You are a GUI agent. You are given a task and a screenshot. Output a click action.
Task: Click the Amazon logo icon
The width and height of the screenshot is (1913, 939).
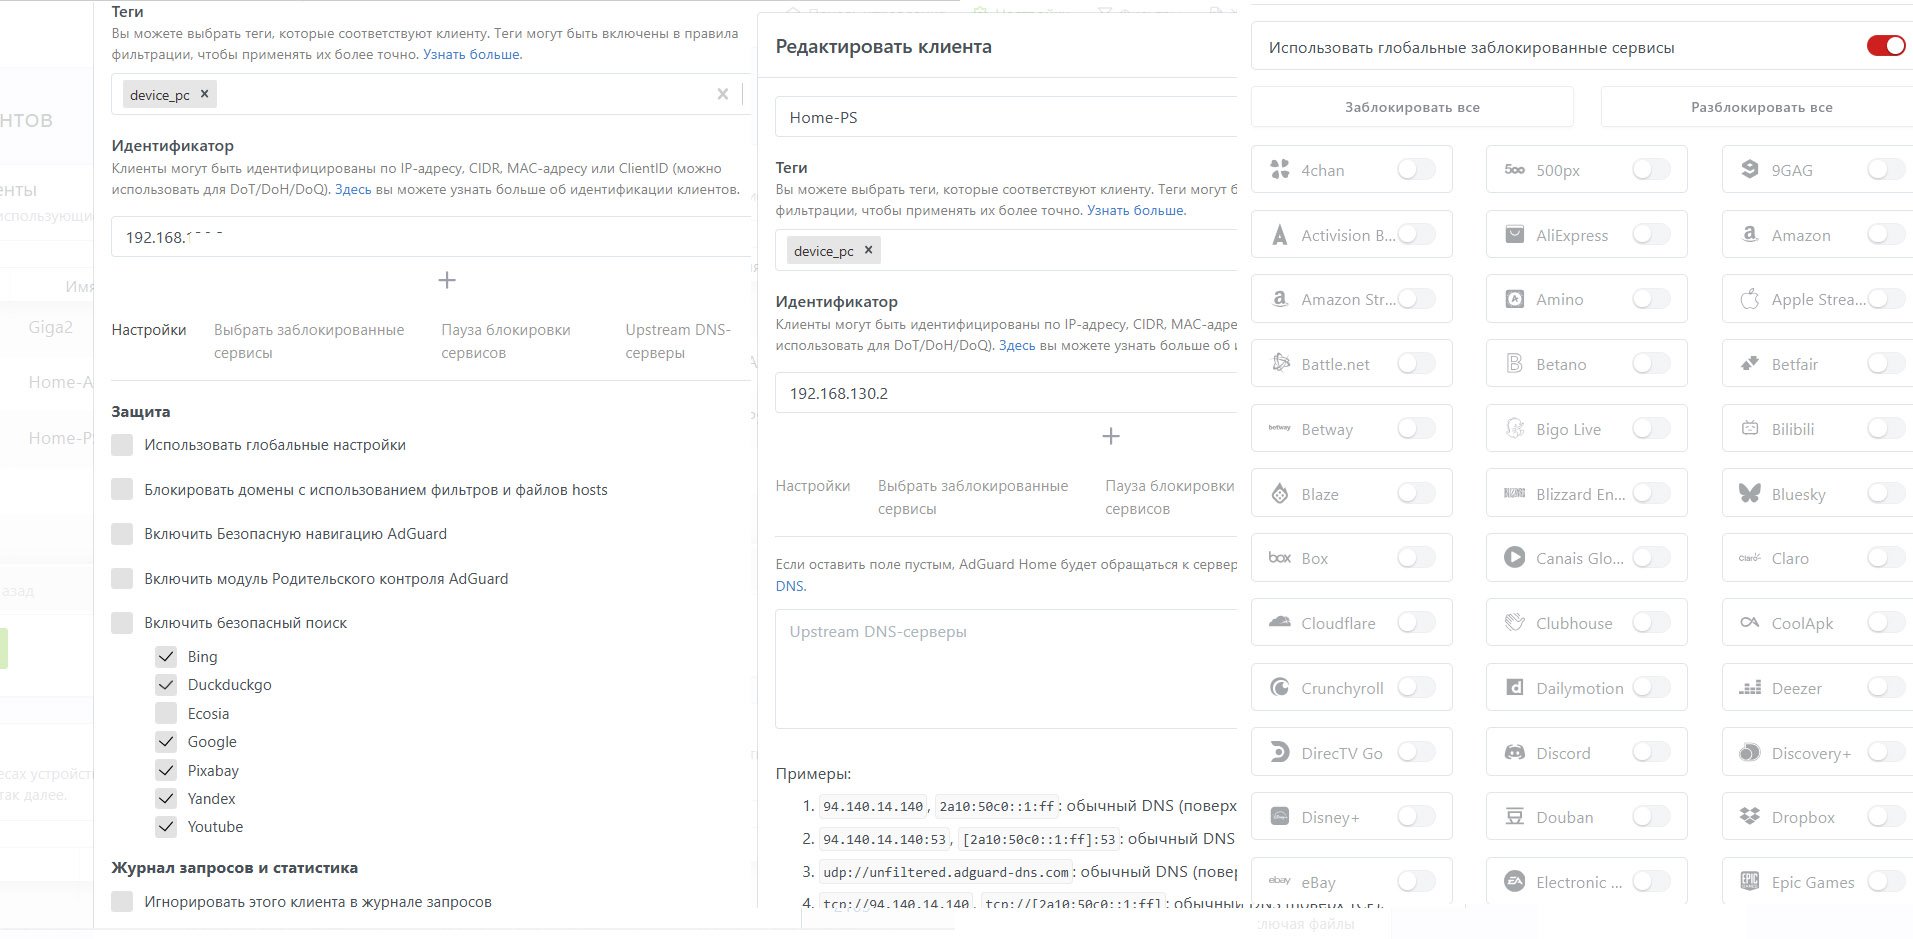pos(1750,235)
